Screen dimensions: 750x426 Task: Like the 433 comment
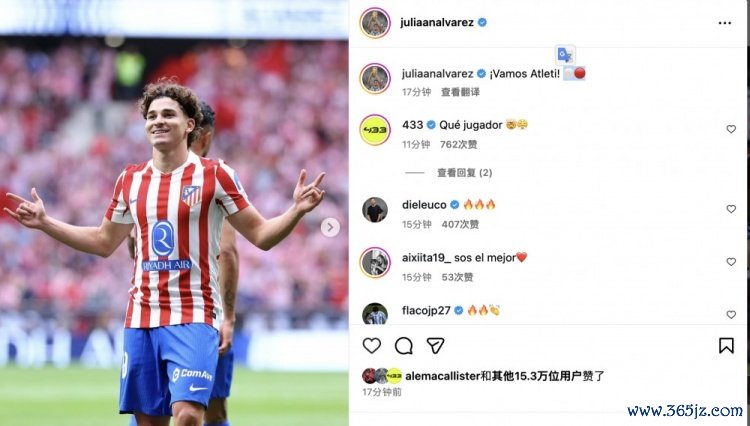pyautogui.click(x=731, y=129)
